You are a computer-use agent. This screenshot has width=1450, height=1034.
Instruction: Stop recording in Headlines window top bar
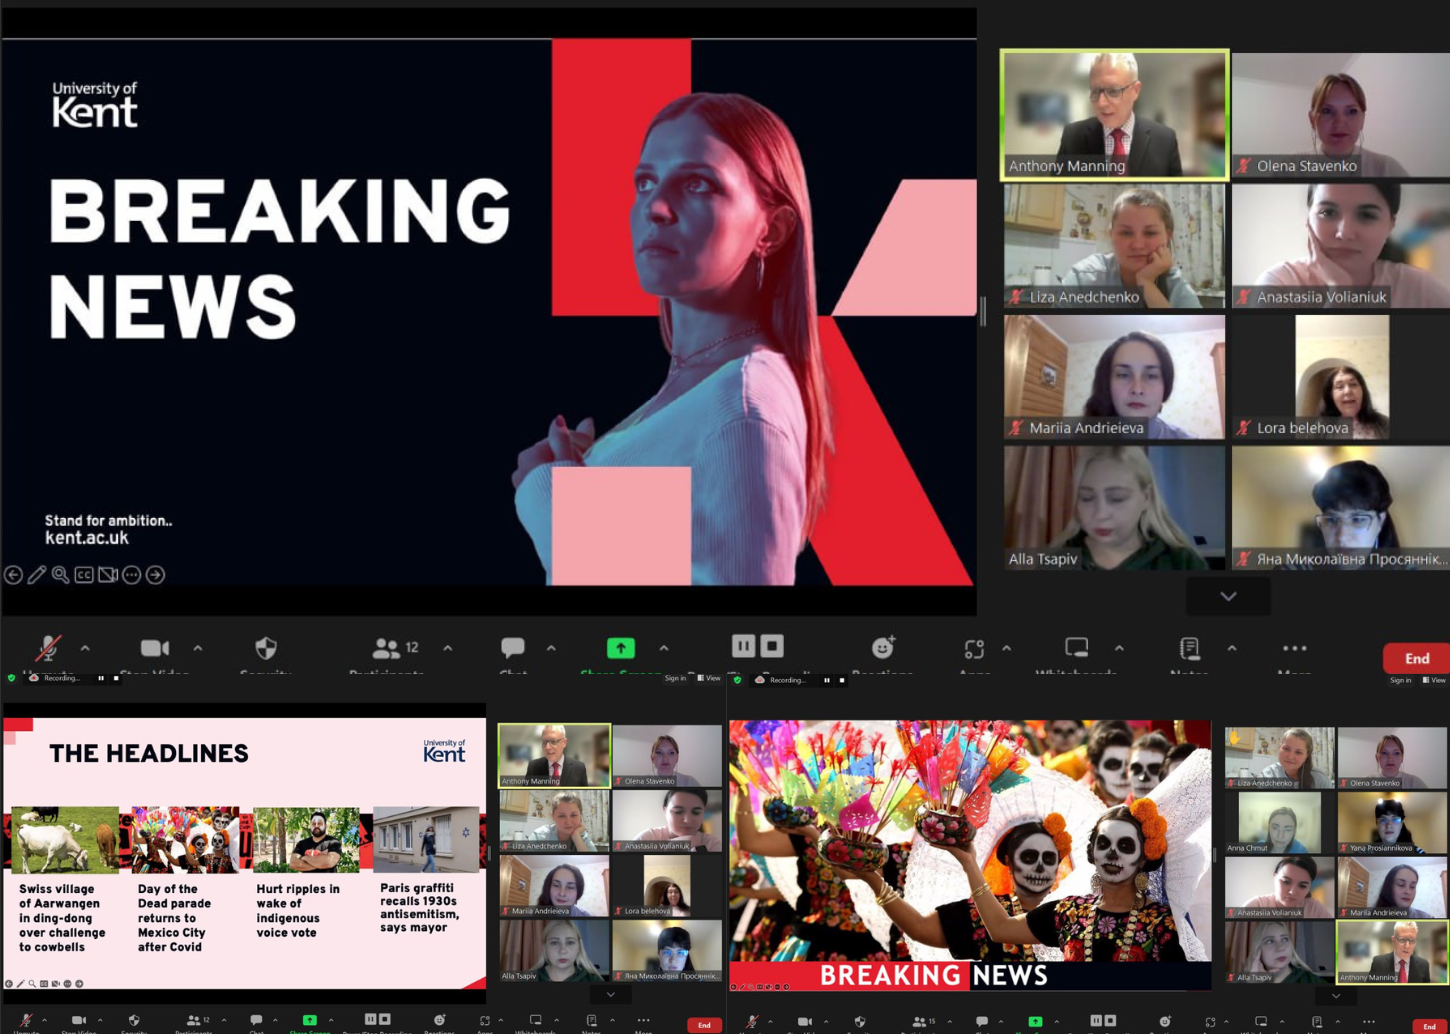[x=116, y=679]
